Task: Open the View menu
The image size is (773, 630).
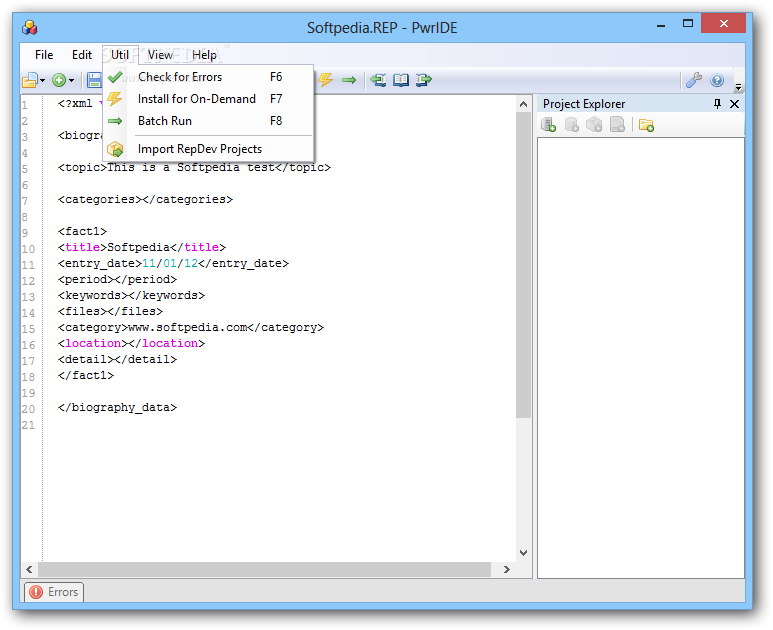Action: click(160, 55)
